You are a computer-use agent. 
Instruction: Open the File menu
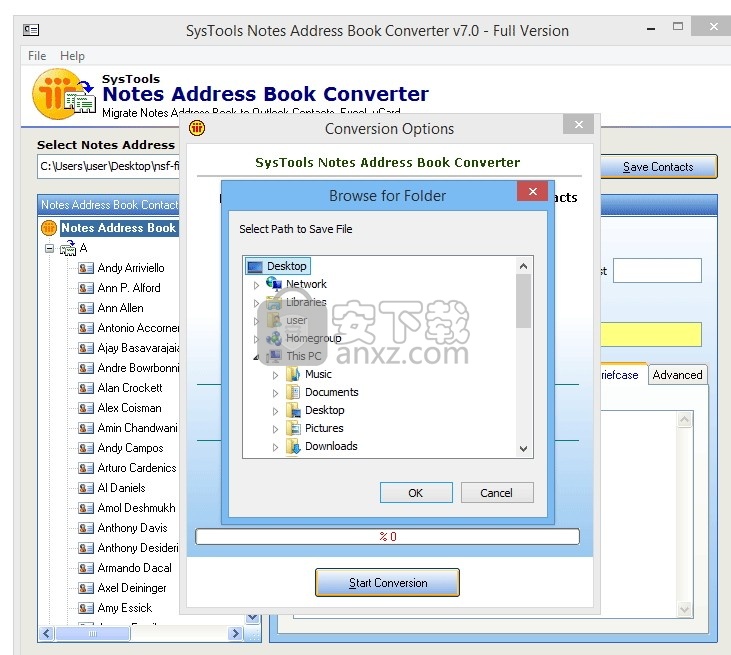coord(37,56)
